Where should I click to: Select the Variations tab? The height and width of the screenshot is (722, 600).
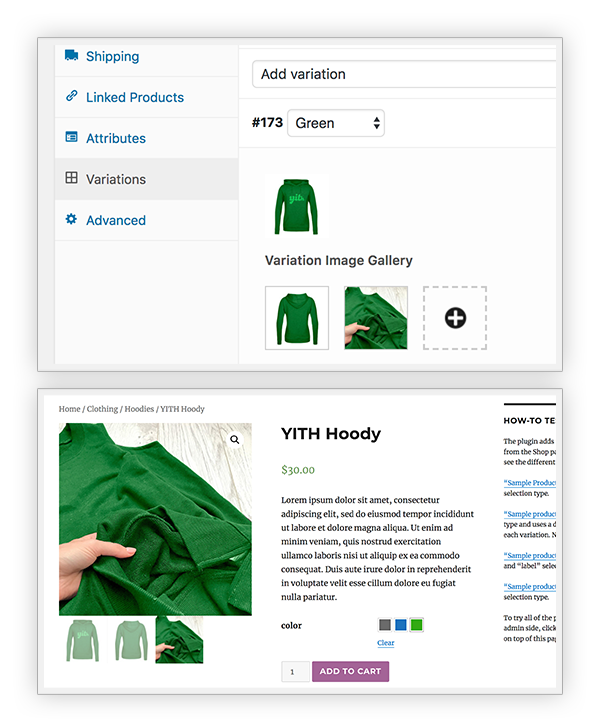coord(146,179)
